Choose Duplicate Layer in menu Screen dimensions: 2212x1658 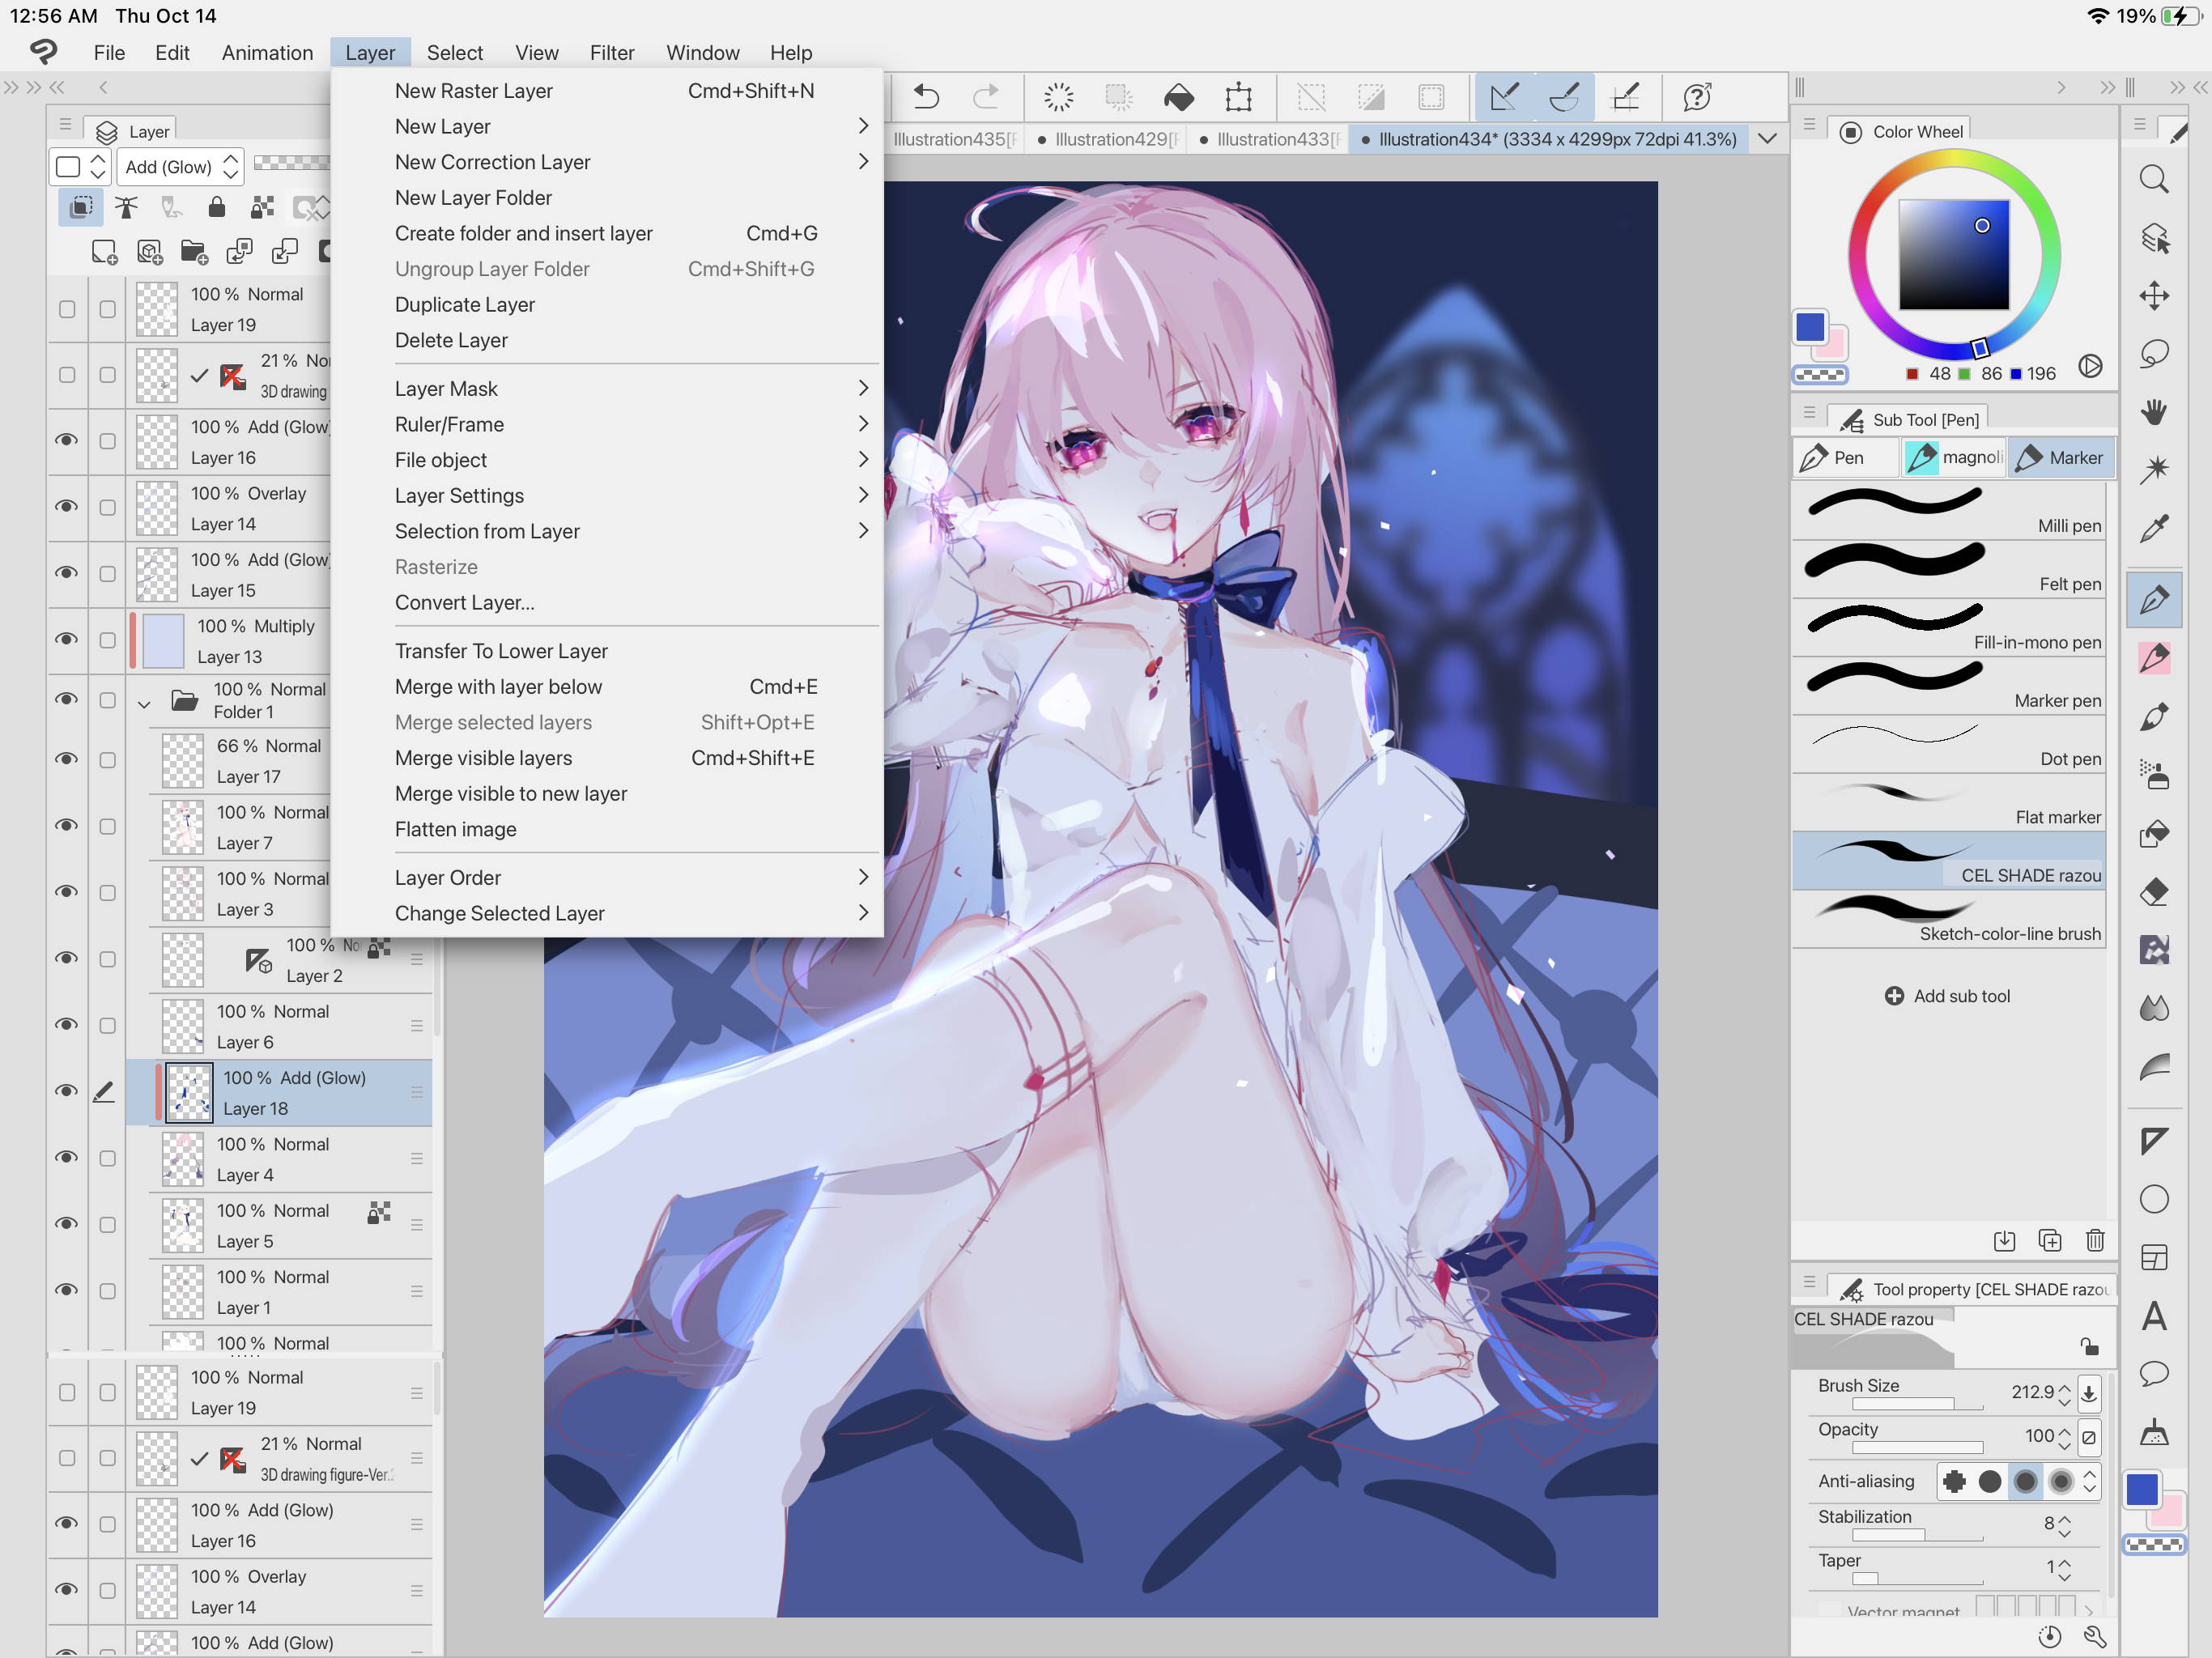click(x=464, y=304)
